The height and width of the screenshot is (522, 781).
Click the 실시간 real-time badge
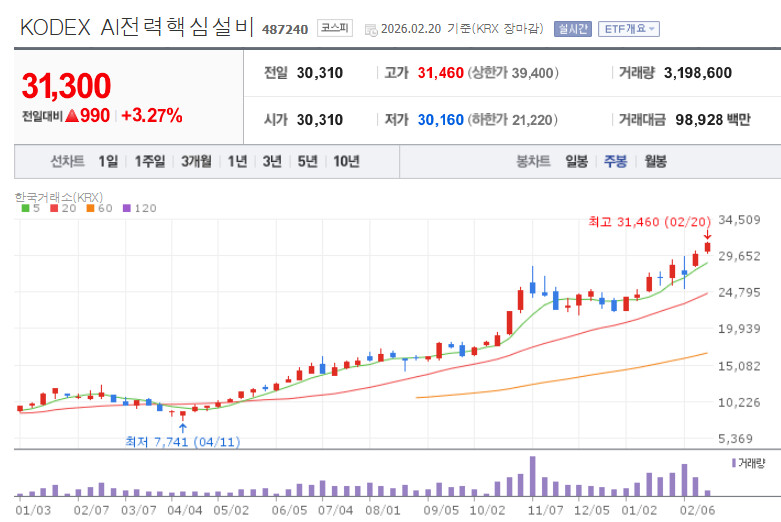click(x=573, y=29)
